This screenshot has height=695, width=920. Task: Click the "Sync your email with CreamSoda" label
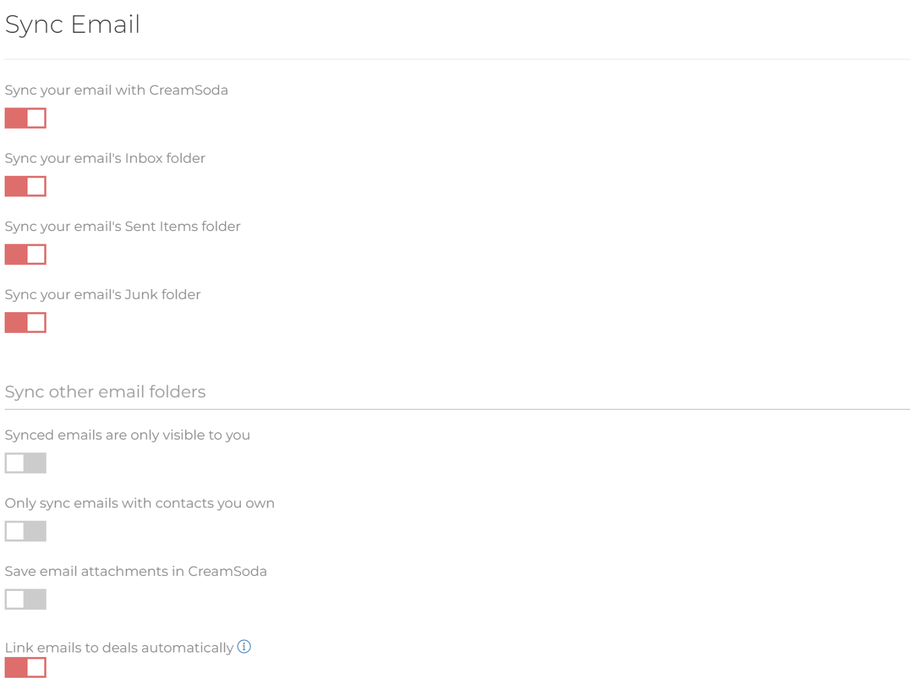tap(116, 90)
